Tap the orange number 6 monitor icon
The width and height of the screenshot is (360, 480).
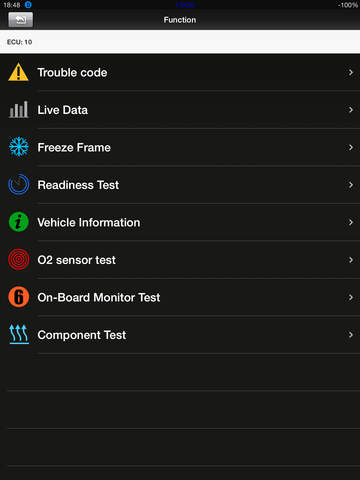(19, 297)
